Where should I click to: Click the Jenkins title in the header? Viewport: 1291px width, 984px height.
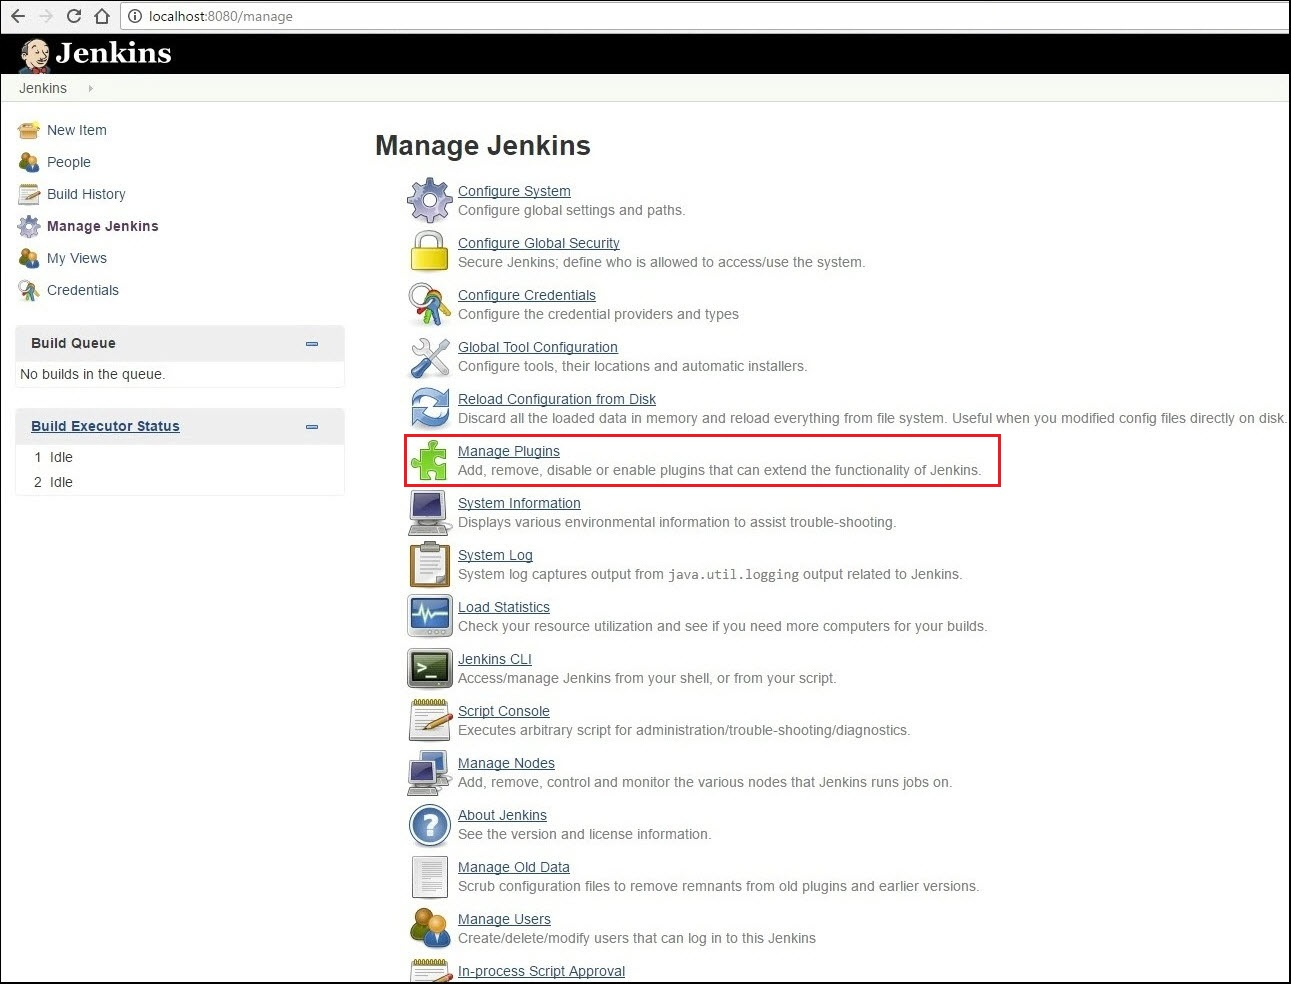[113, 53]
